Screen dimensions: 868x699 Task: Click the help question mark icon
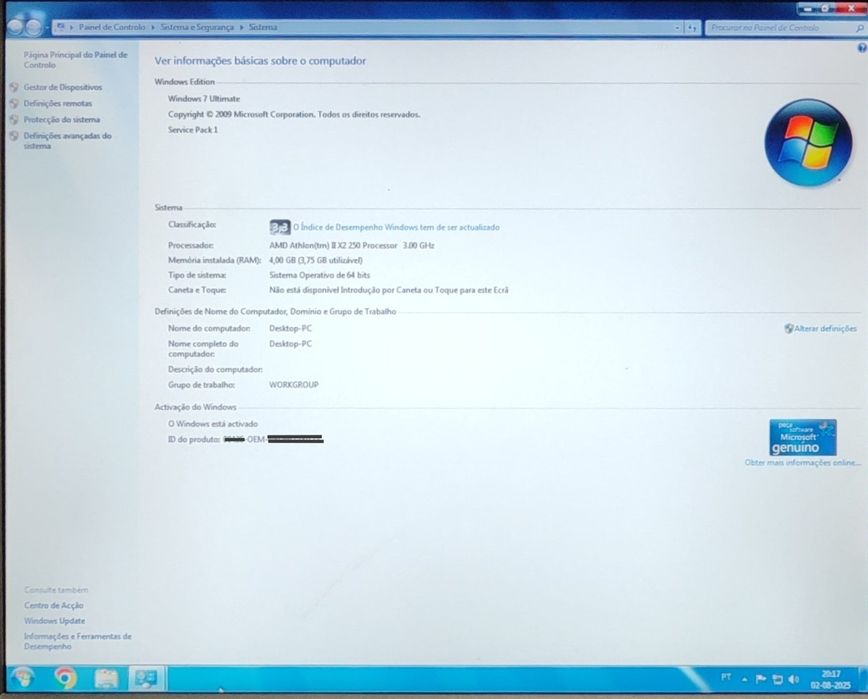point(862,48)
